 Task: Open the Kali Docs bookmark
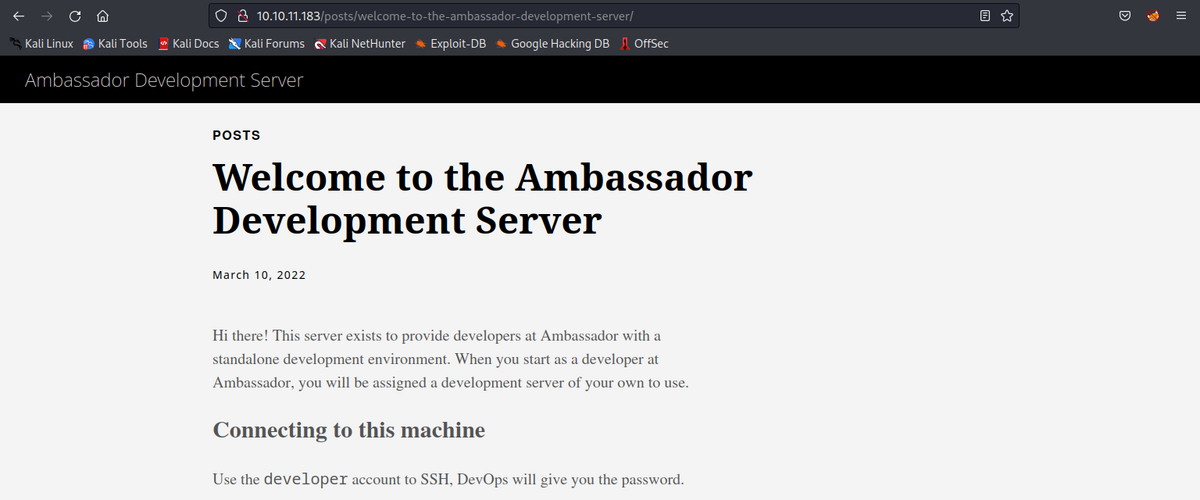pos(188,44)
